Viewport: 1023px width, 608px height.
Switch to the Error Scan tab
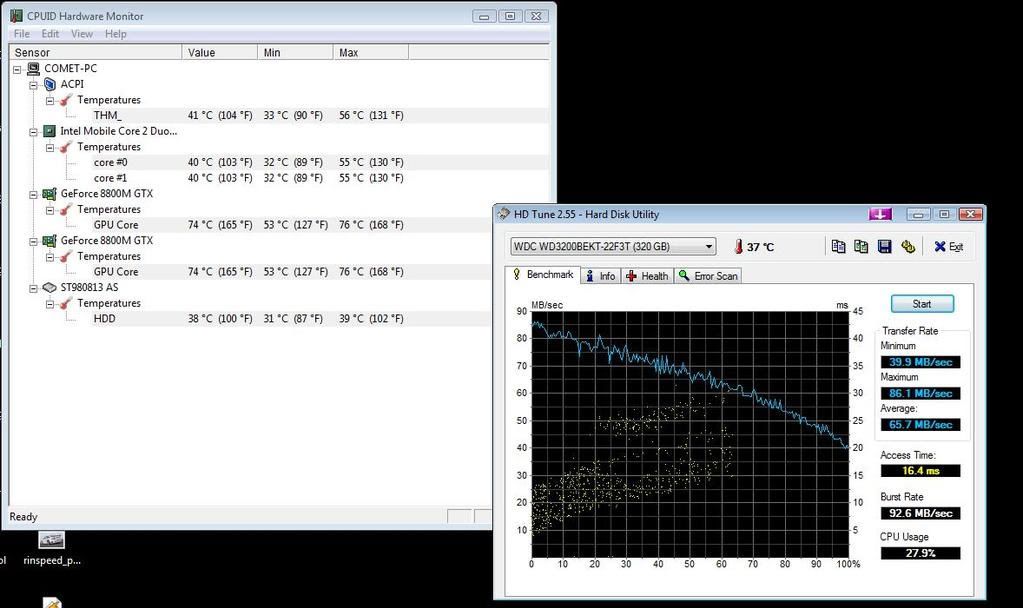coord(708,276)
